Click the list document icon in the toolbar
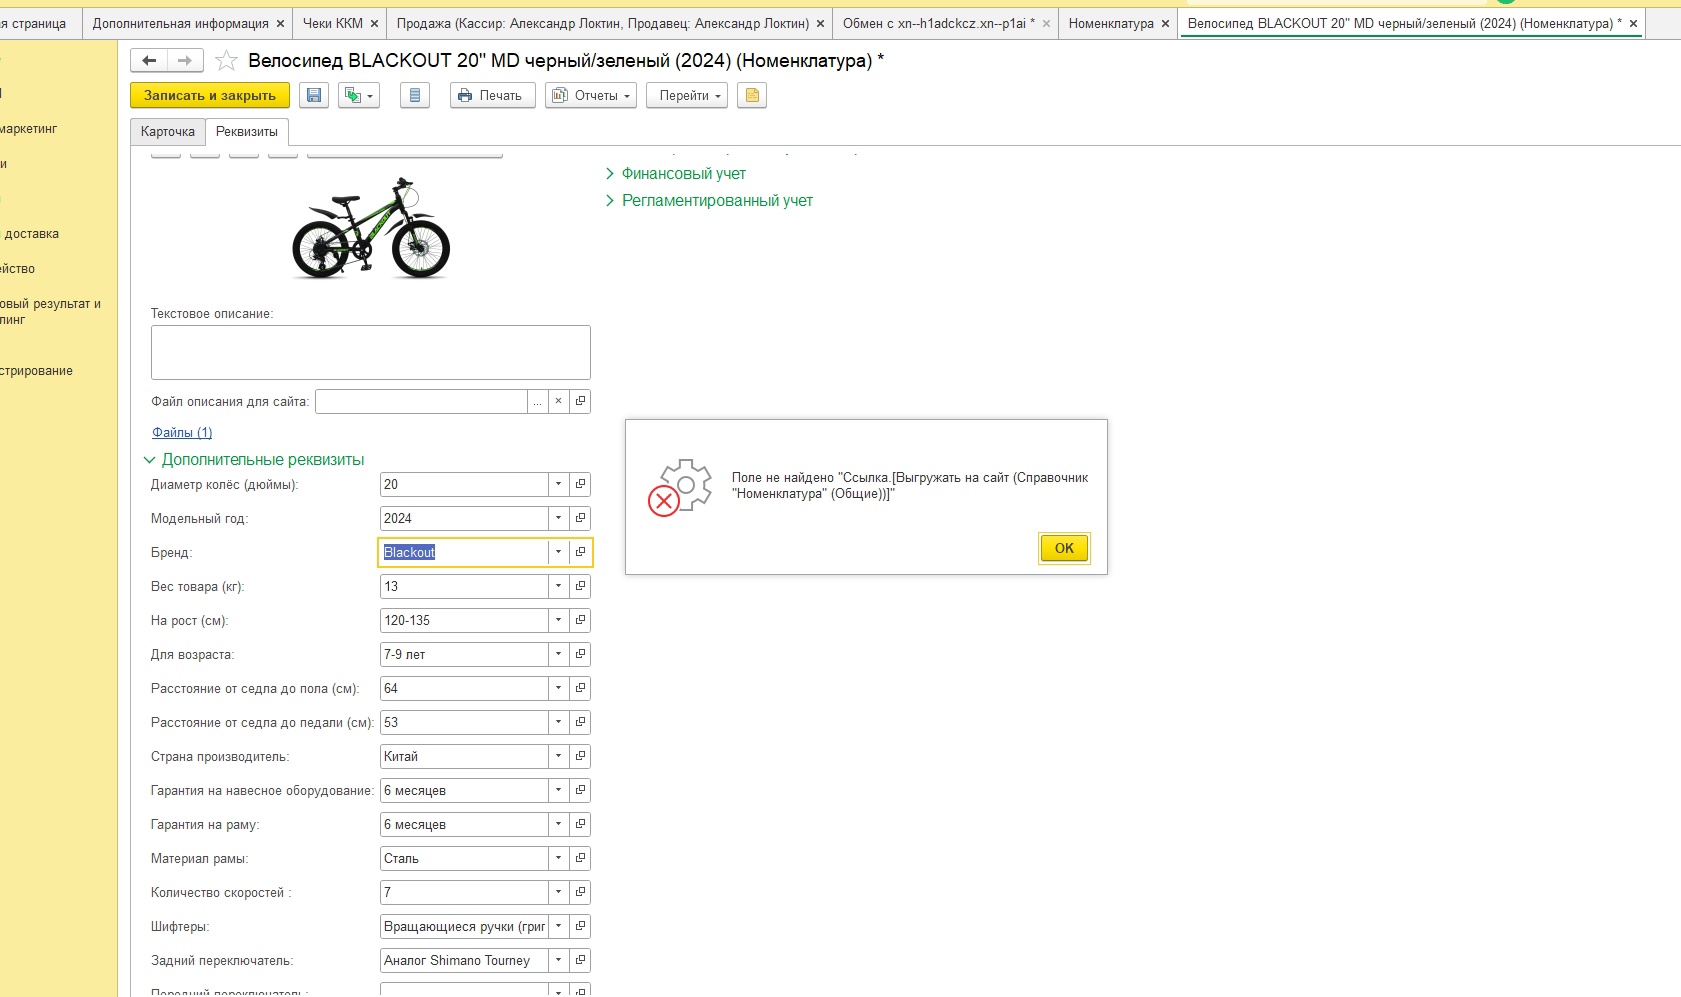The image size is (1681, 997). (414, 96)
